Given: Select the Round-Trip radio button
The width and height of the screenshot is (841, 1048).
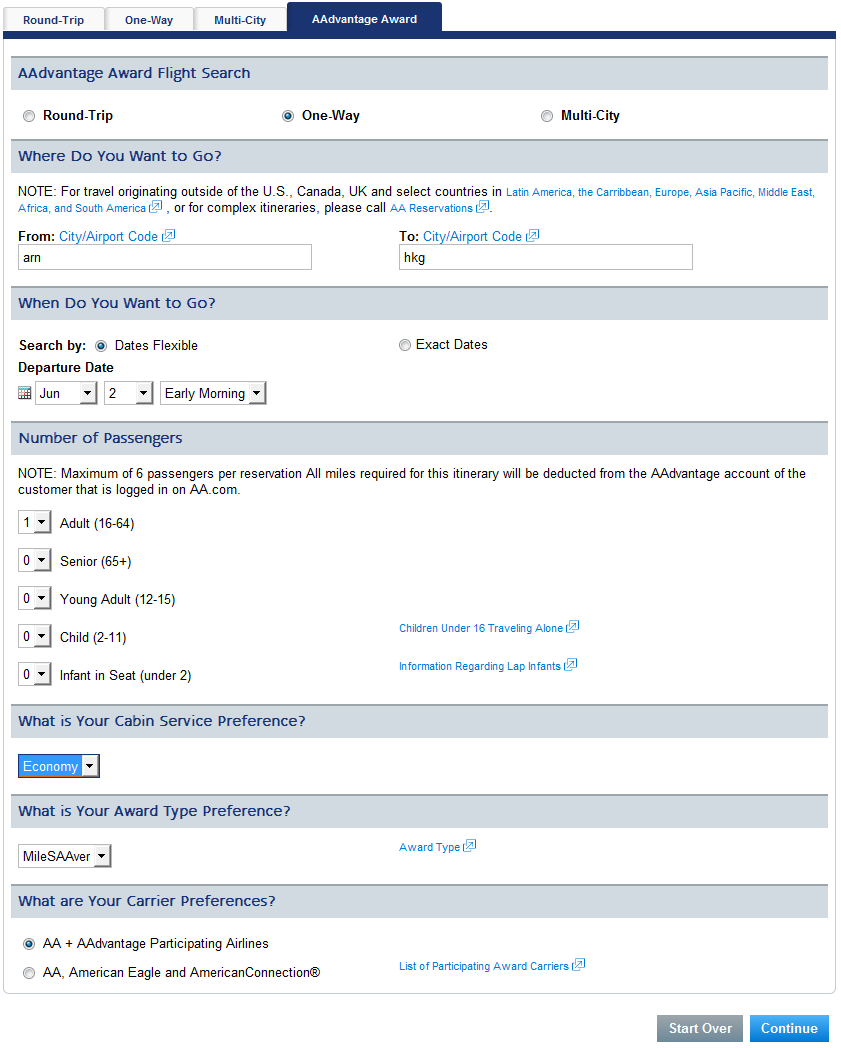Looking at the screenshot, I should (x=29, y=116).
